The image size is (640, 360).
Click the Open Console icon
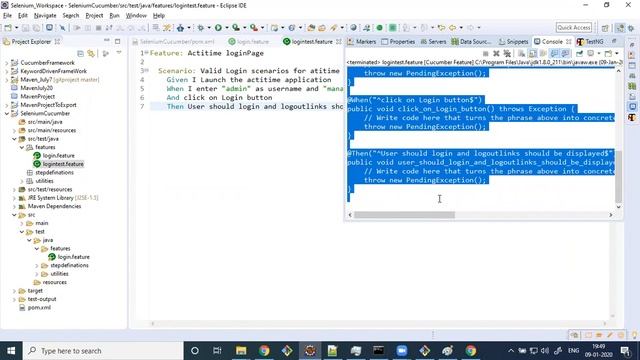point(609,53)
